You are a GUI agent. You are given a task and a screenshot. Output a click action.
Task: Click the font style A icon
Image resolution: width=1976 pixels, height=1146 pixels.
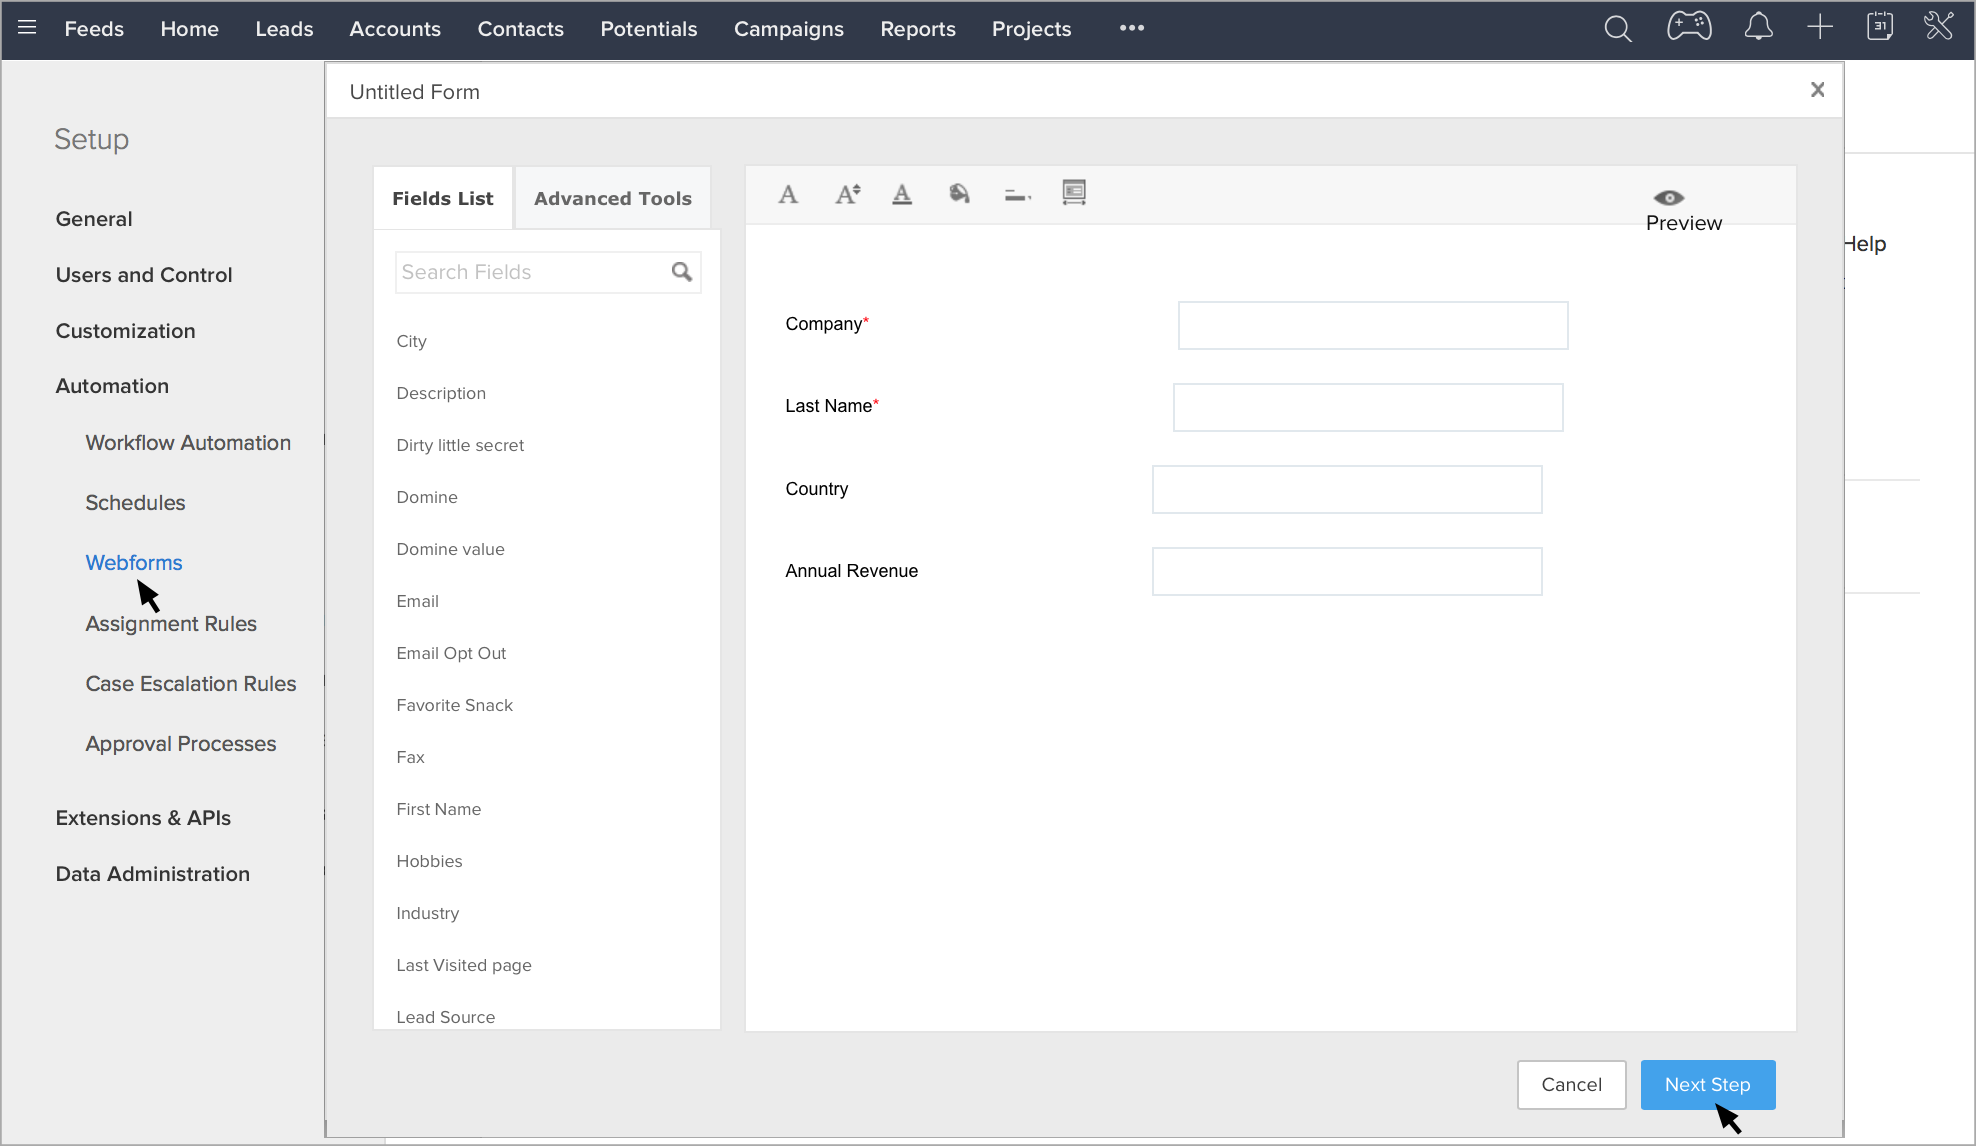788,194
